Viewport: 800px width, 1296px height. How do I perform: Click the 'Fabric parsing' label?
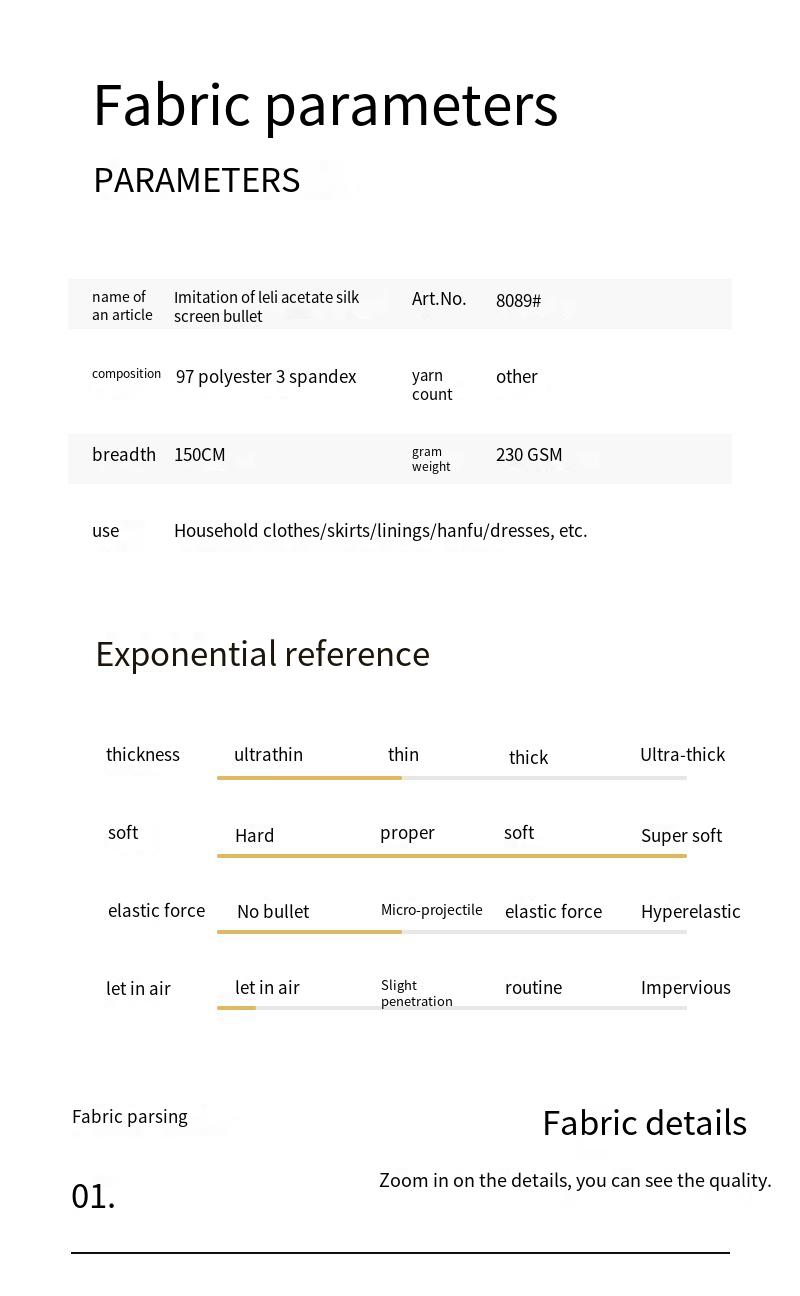[129, 1117]
